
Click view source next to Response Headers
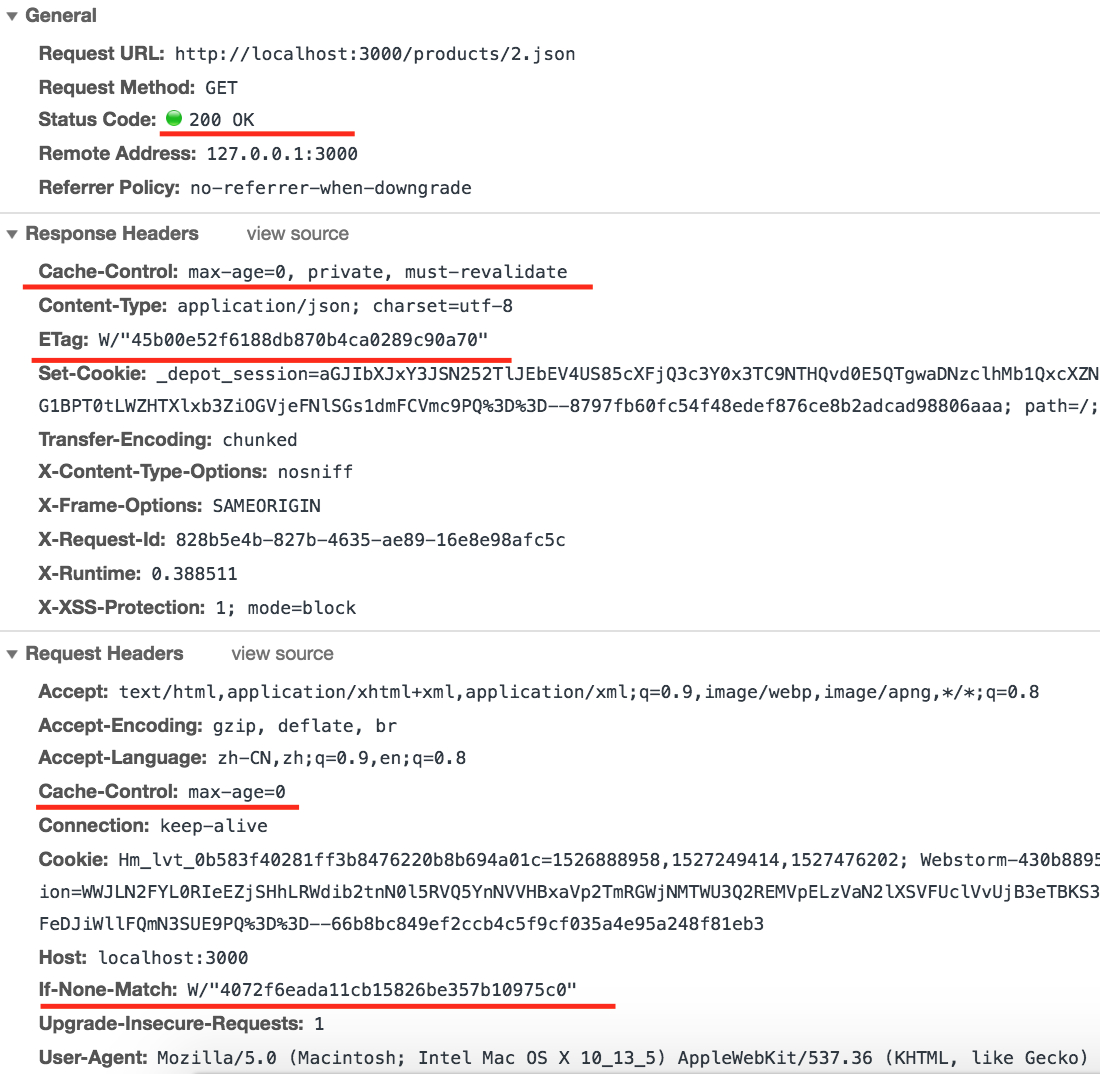pyautogui.click(x=297, y=234)
